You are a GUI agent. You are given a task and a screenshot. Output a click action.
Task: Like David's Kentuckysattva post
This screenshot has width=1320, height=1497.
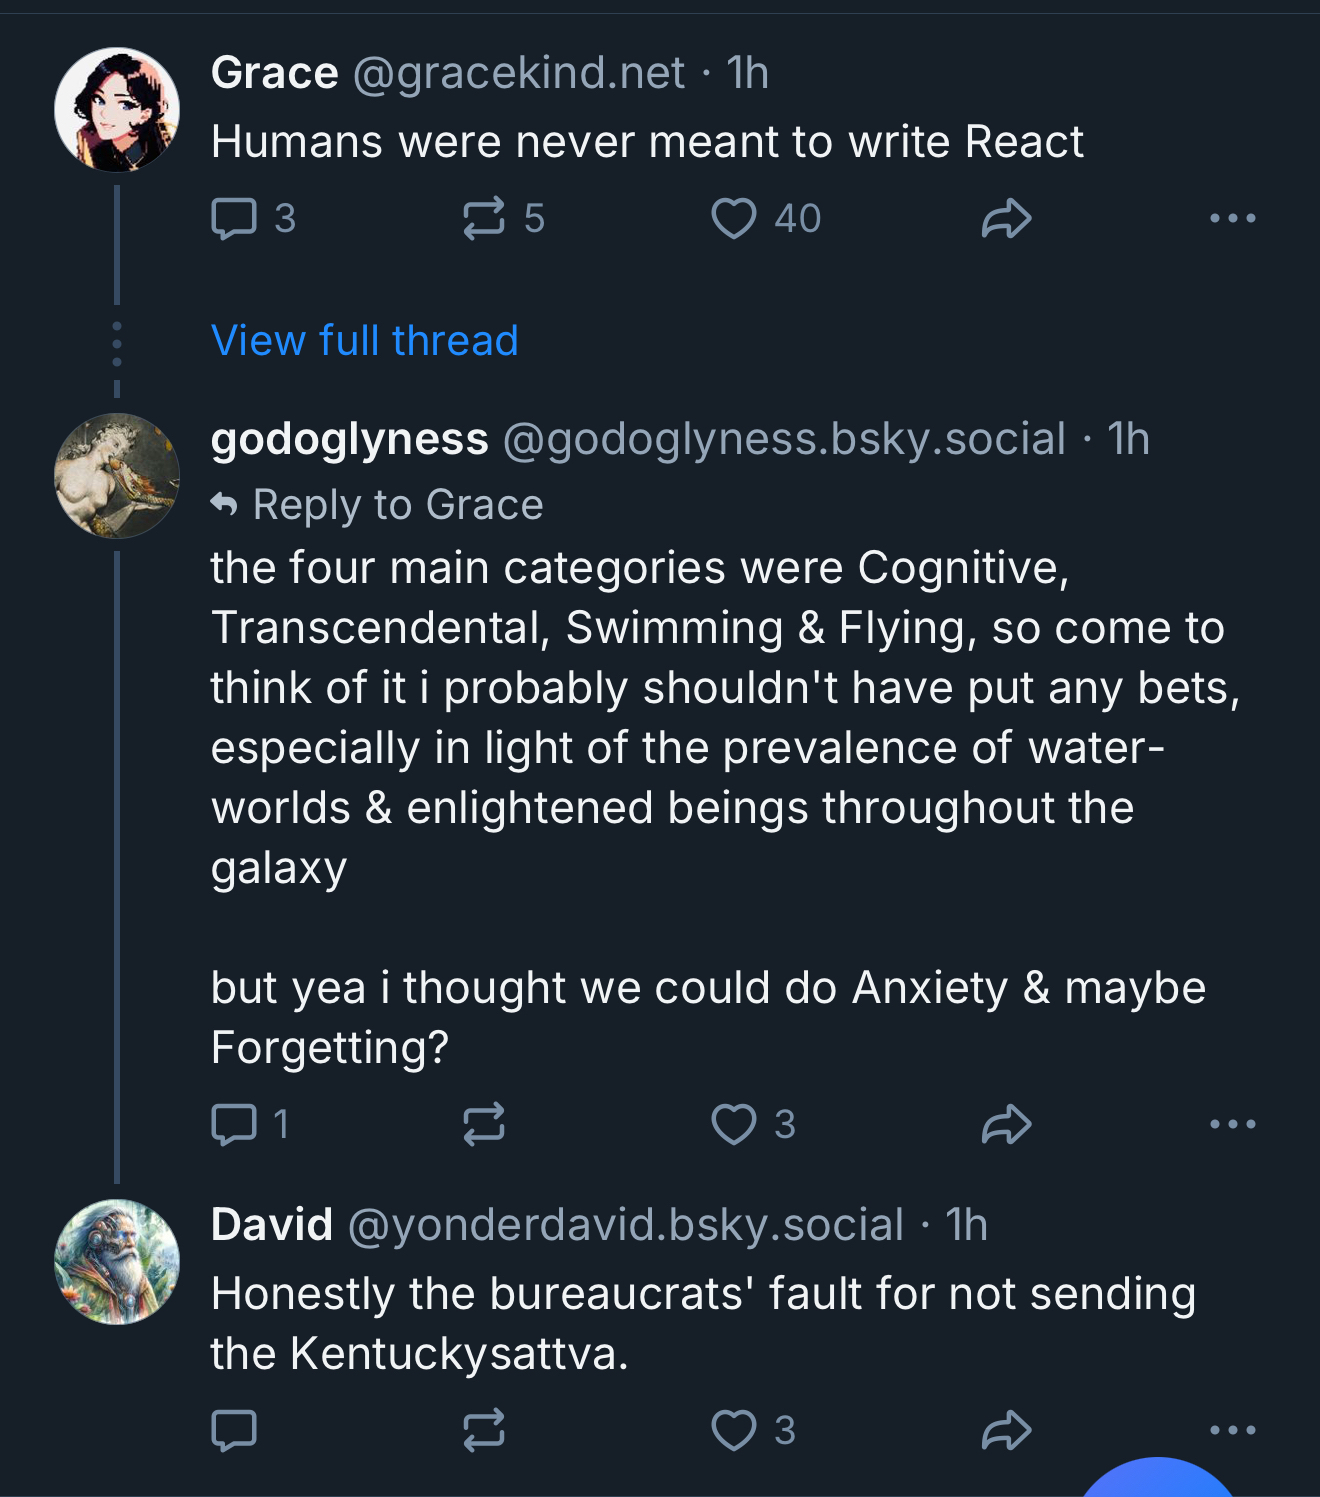point(734,1430)
